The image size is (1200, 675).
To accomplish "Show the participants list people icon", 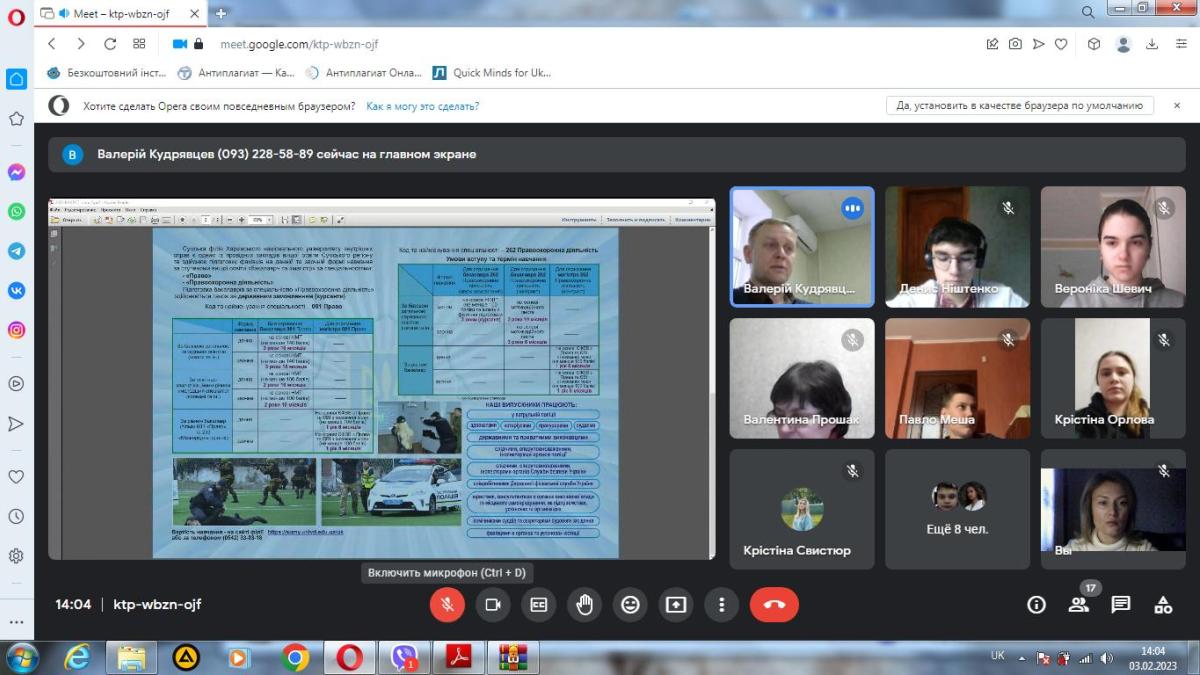I will (1078, 604).
